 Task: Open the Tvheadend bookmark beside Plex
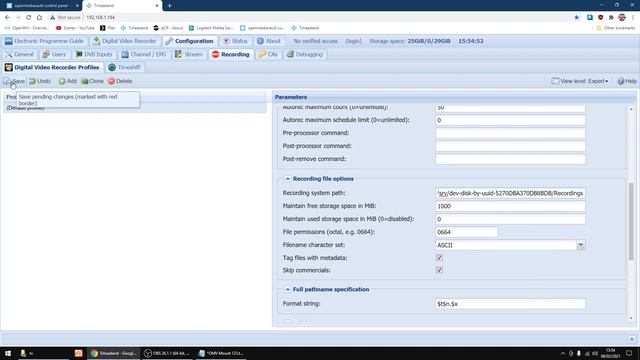point(134,28)
